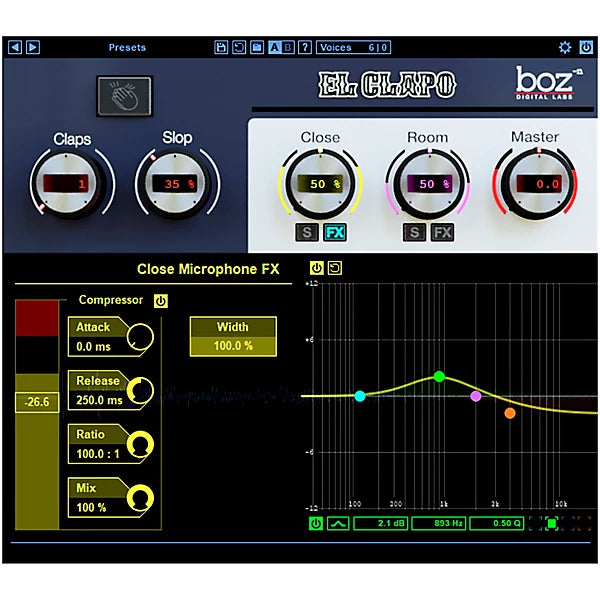
Task: Go to the previous preset with the left arrow
Action: [15, 47]
